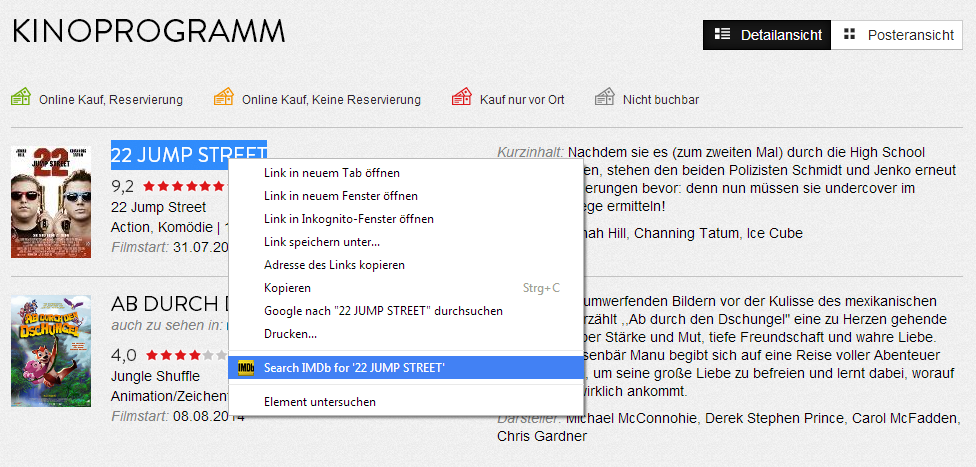Click the 'Animation/Zeichen' genre text
Viewport: 976px width, 467px height.
click(x=170, y=397)
